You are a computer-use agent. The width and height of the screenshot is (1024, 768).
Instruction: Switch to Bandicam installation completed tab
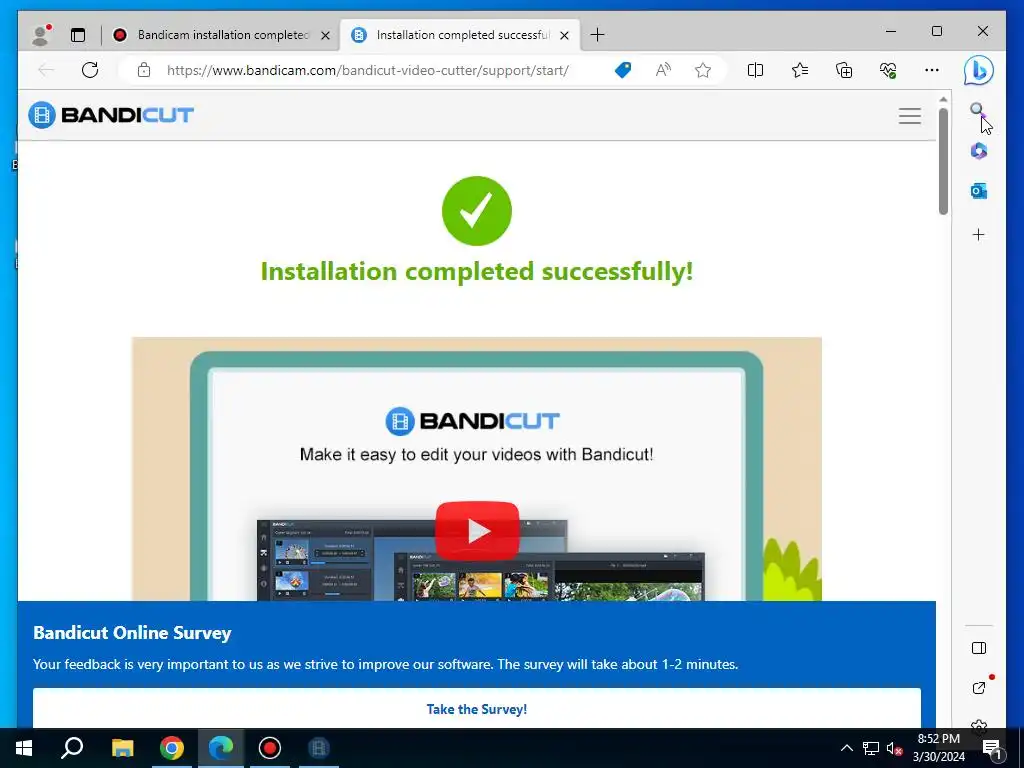(222, 35)
